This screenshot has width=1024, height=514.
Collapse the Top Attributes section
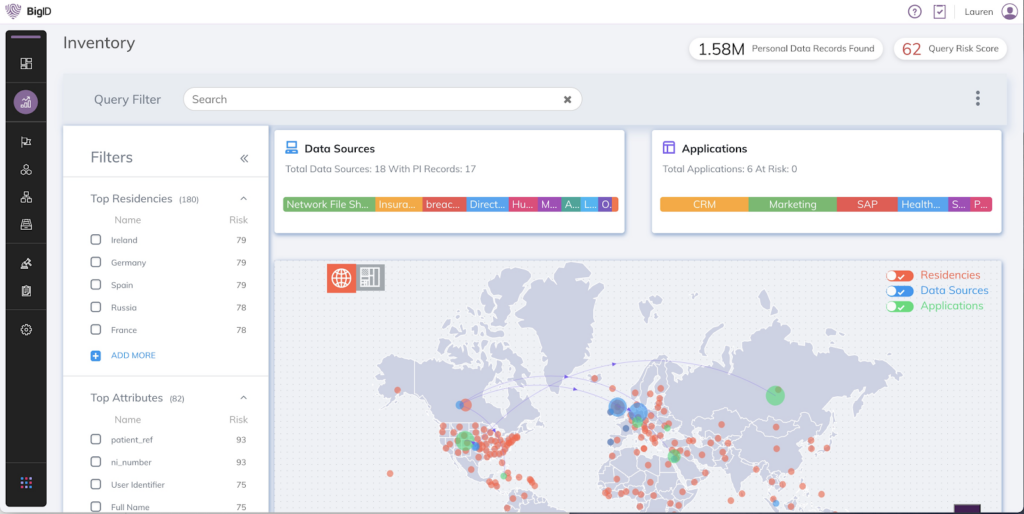243,398
